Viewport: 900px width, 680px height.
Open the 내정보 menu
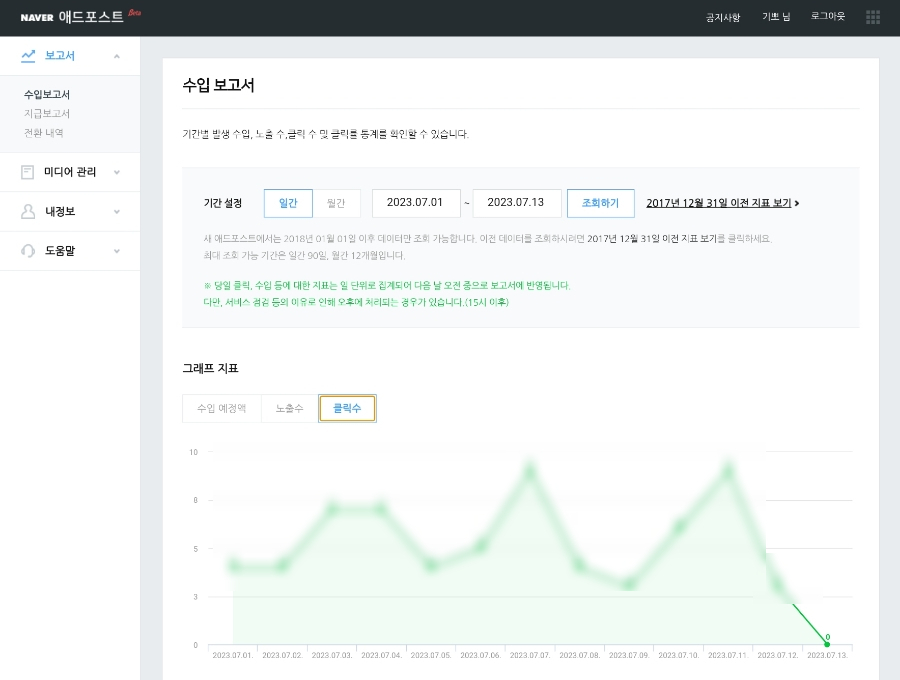click(x=70, y=212)
